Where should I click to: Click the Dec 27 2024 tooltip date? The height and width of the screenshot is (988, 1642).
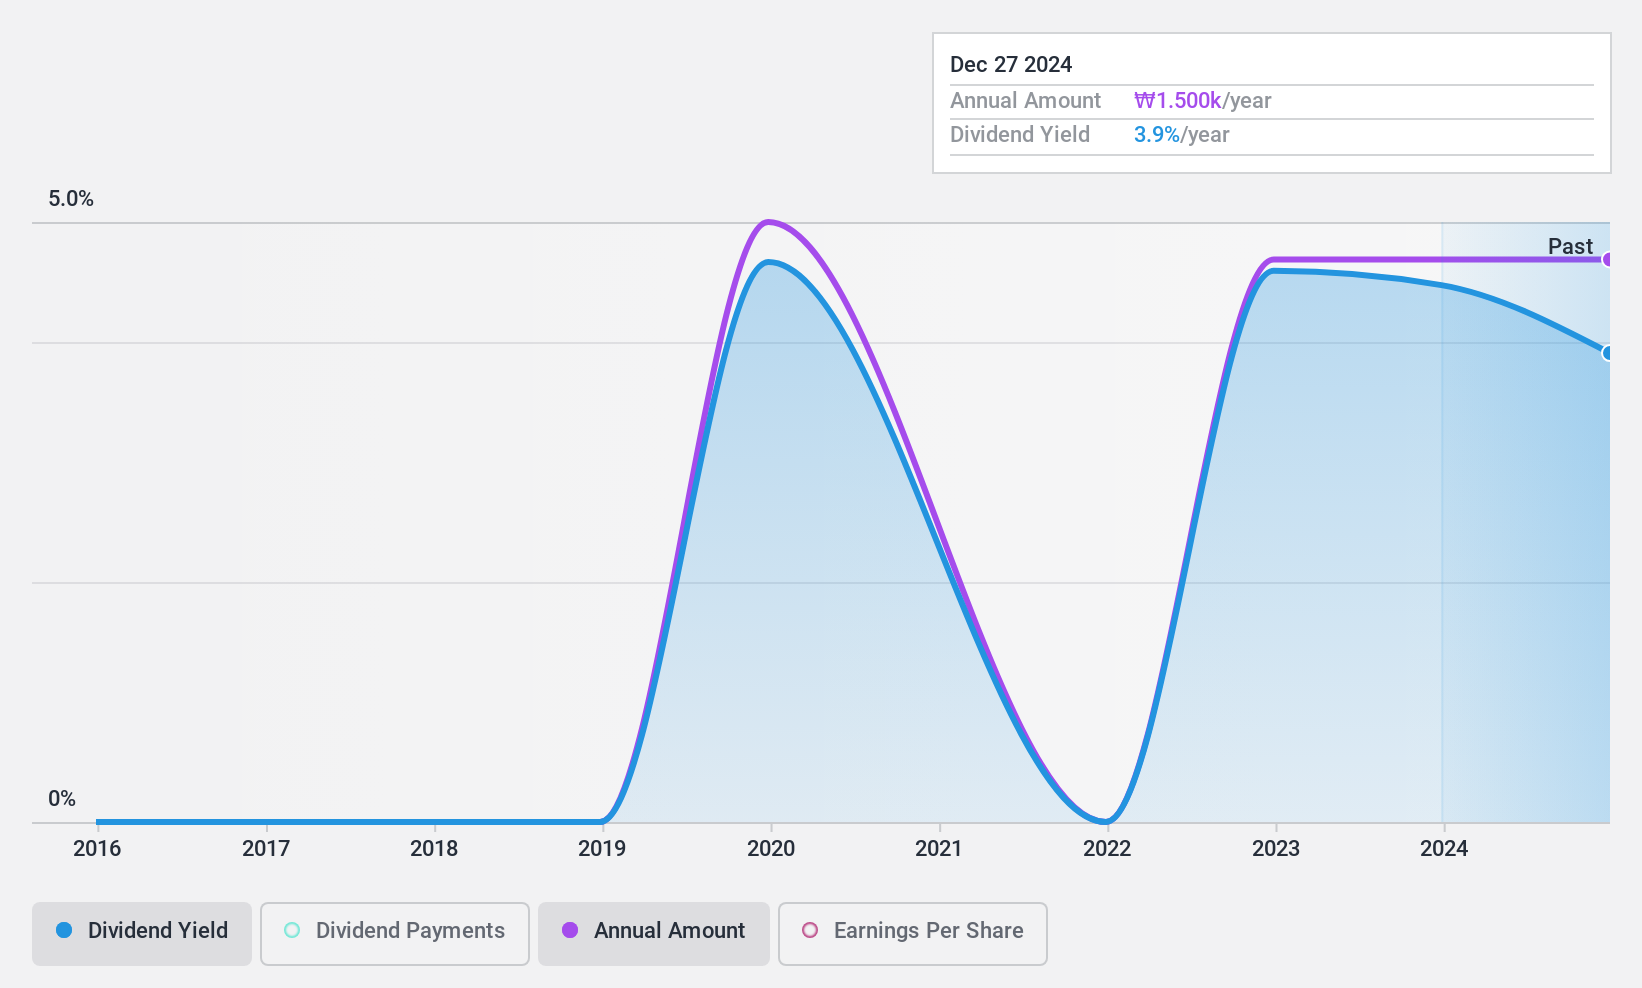tap(1011, 65)
